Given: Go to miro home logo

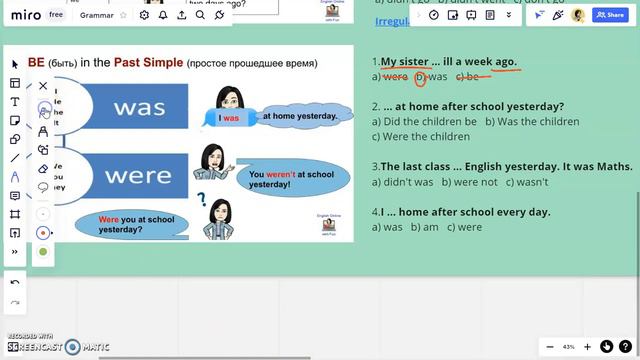Looking at the screenshot, I should coord(26,16).
